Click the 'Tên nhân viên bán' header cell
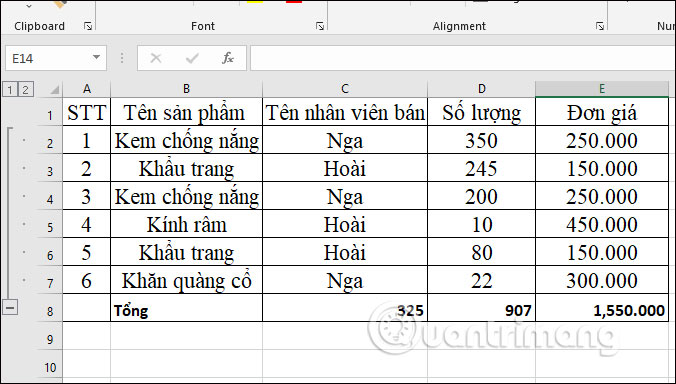 tap(345, 112)
